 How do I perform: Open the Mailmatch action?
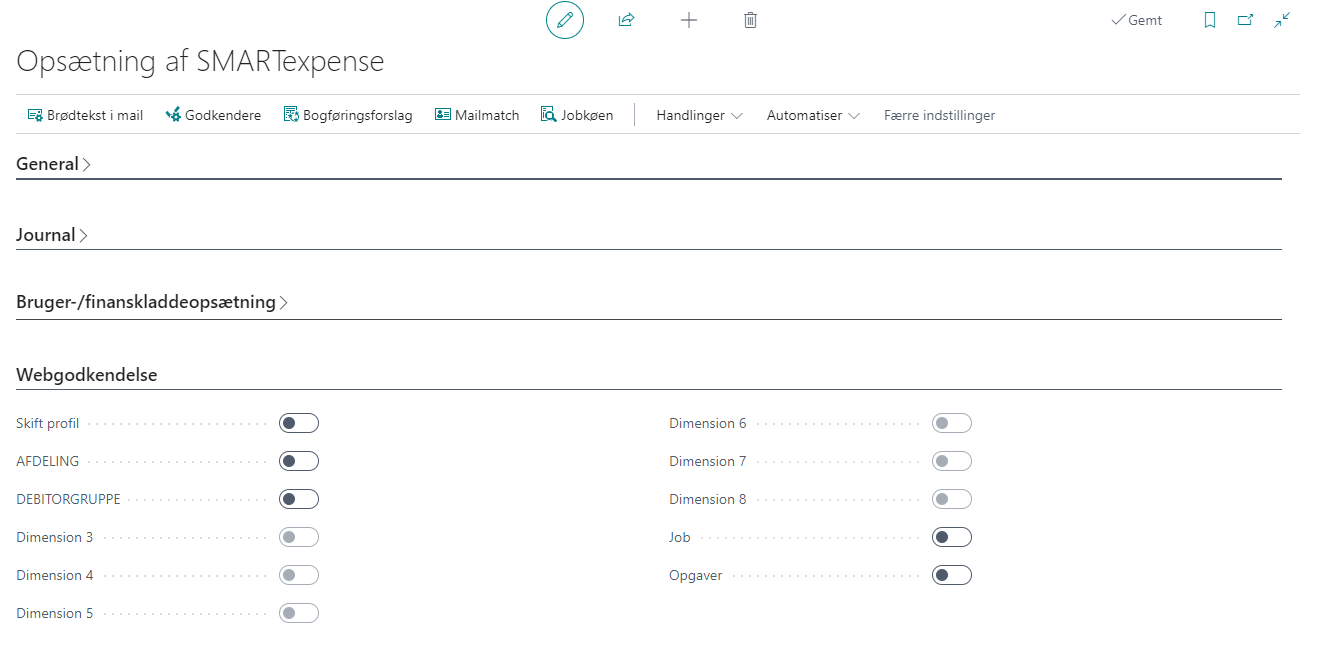tap(477, 115)
